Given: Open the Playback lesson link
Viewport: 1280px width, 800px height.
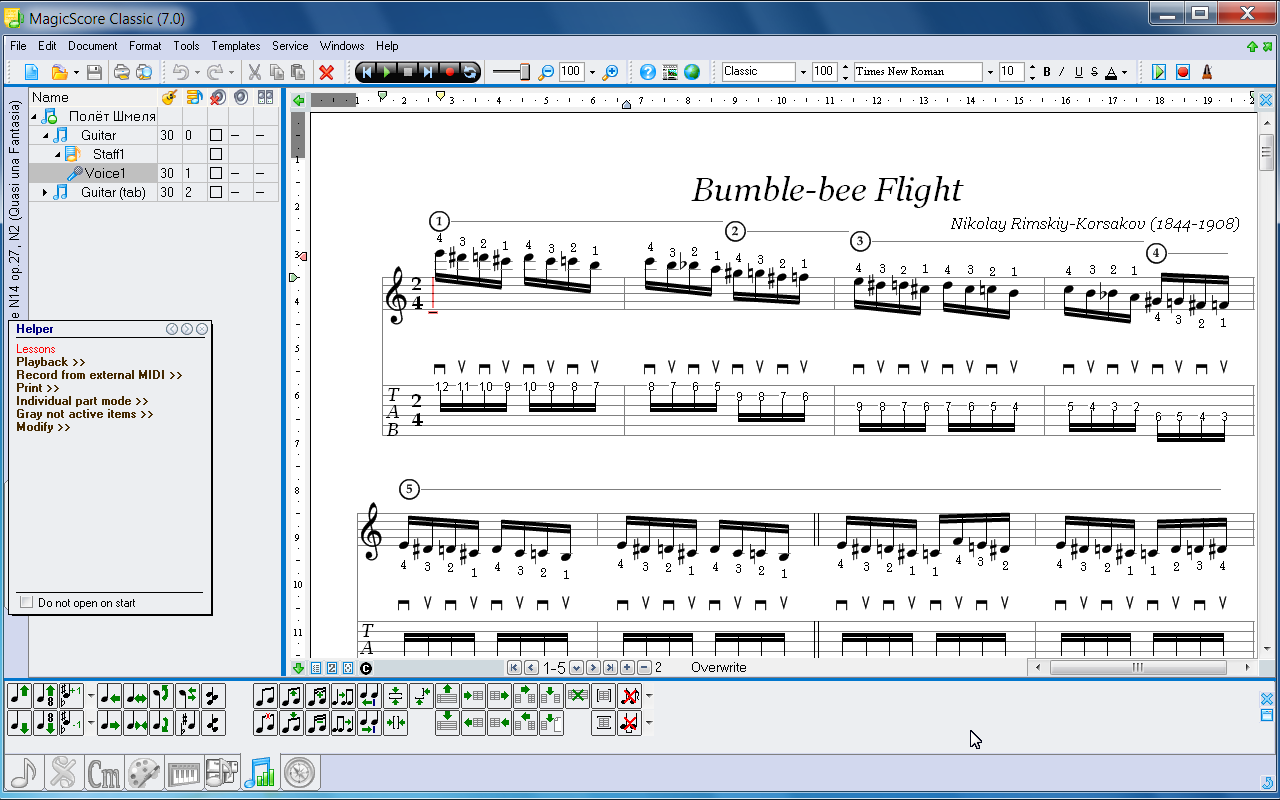Looking at the screenshot, I should [51, 362].
